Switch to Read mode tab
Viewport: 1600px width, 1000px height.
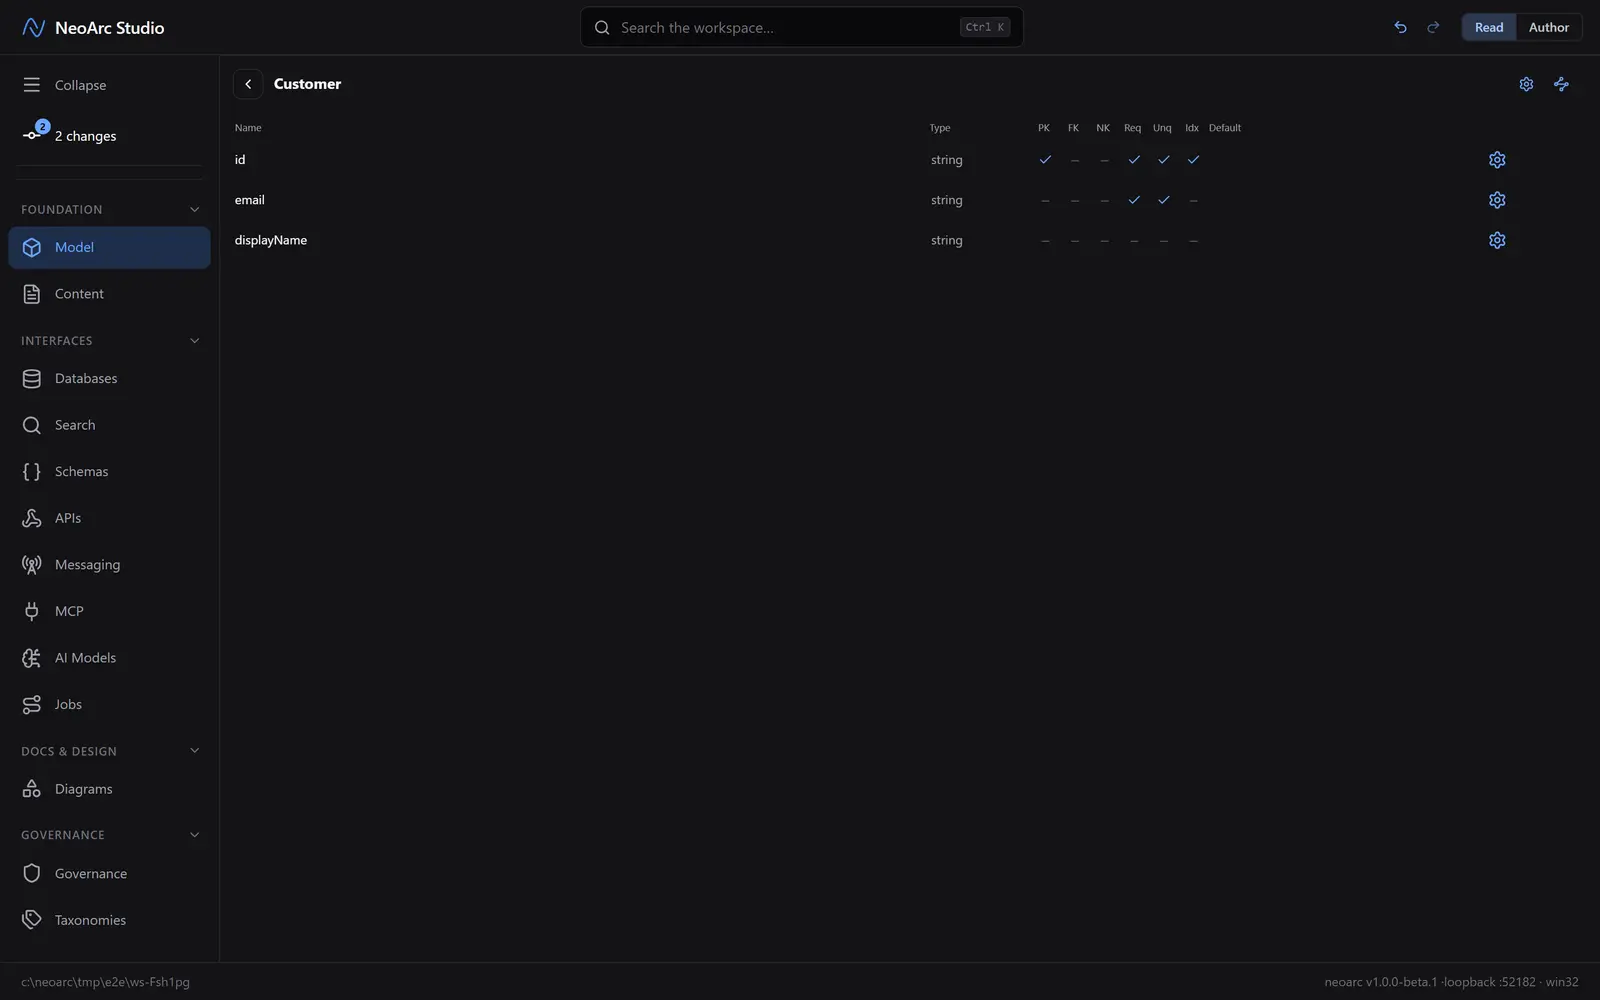(1489, 27)
